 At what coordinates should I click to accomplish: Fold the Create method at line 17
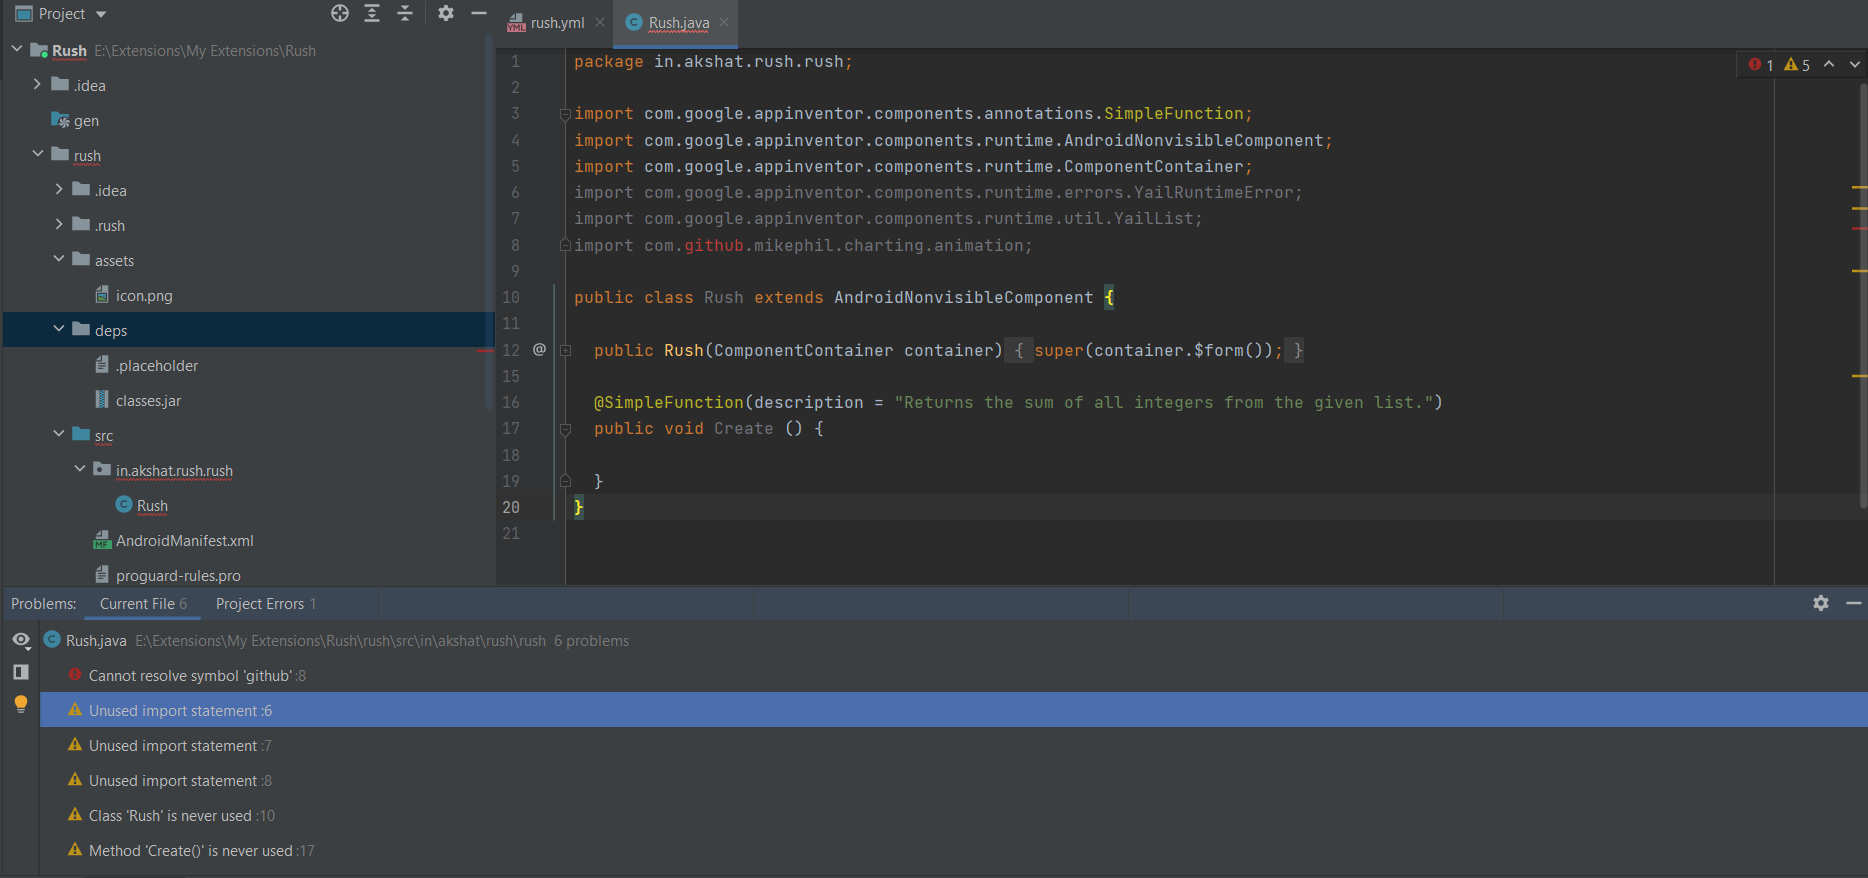[x=565, y=429]
